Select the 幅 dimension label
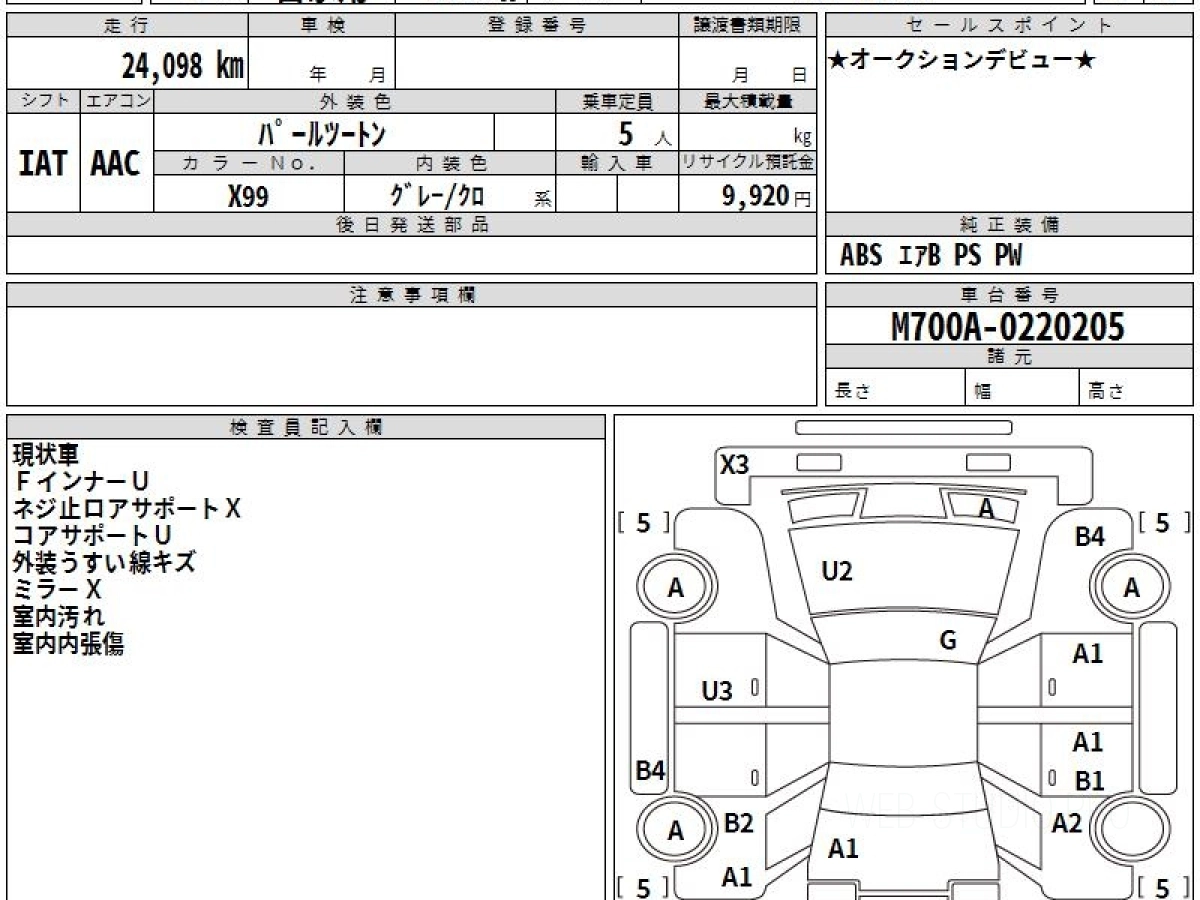Image resolution: width=1200 pixels, height=900 pixels. [983, 392]
